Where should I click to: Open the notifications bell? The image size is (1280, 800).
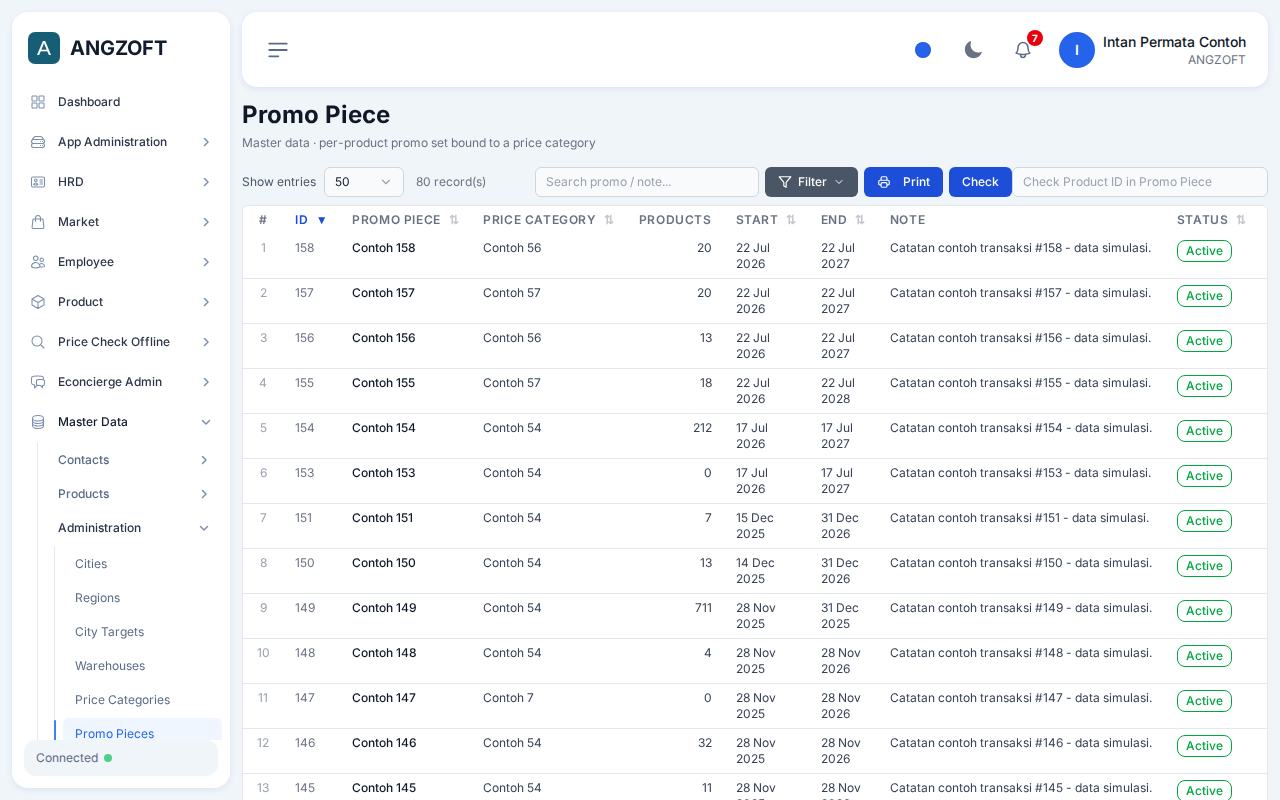point(1023,50)
